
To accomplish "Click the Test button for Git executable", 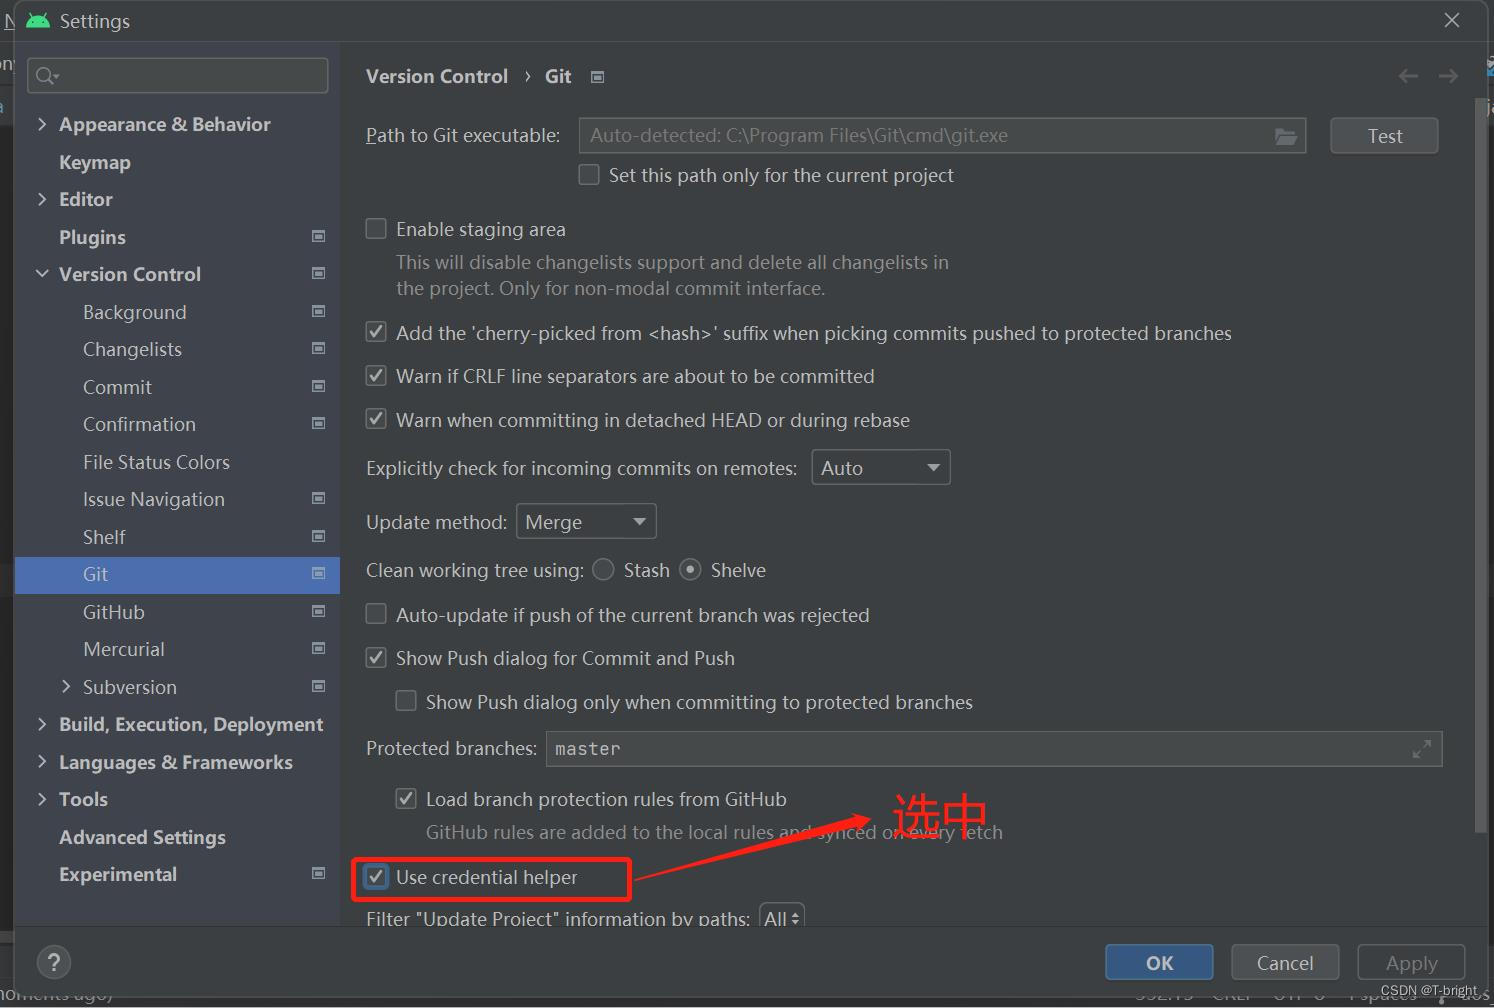I will coord(1383,135).
